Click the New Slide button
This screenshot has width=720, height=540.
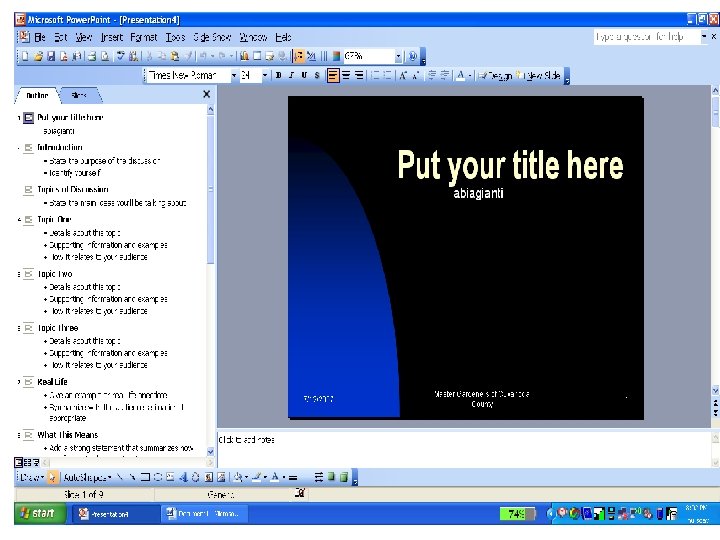tap(538, 75)
